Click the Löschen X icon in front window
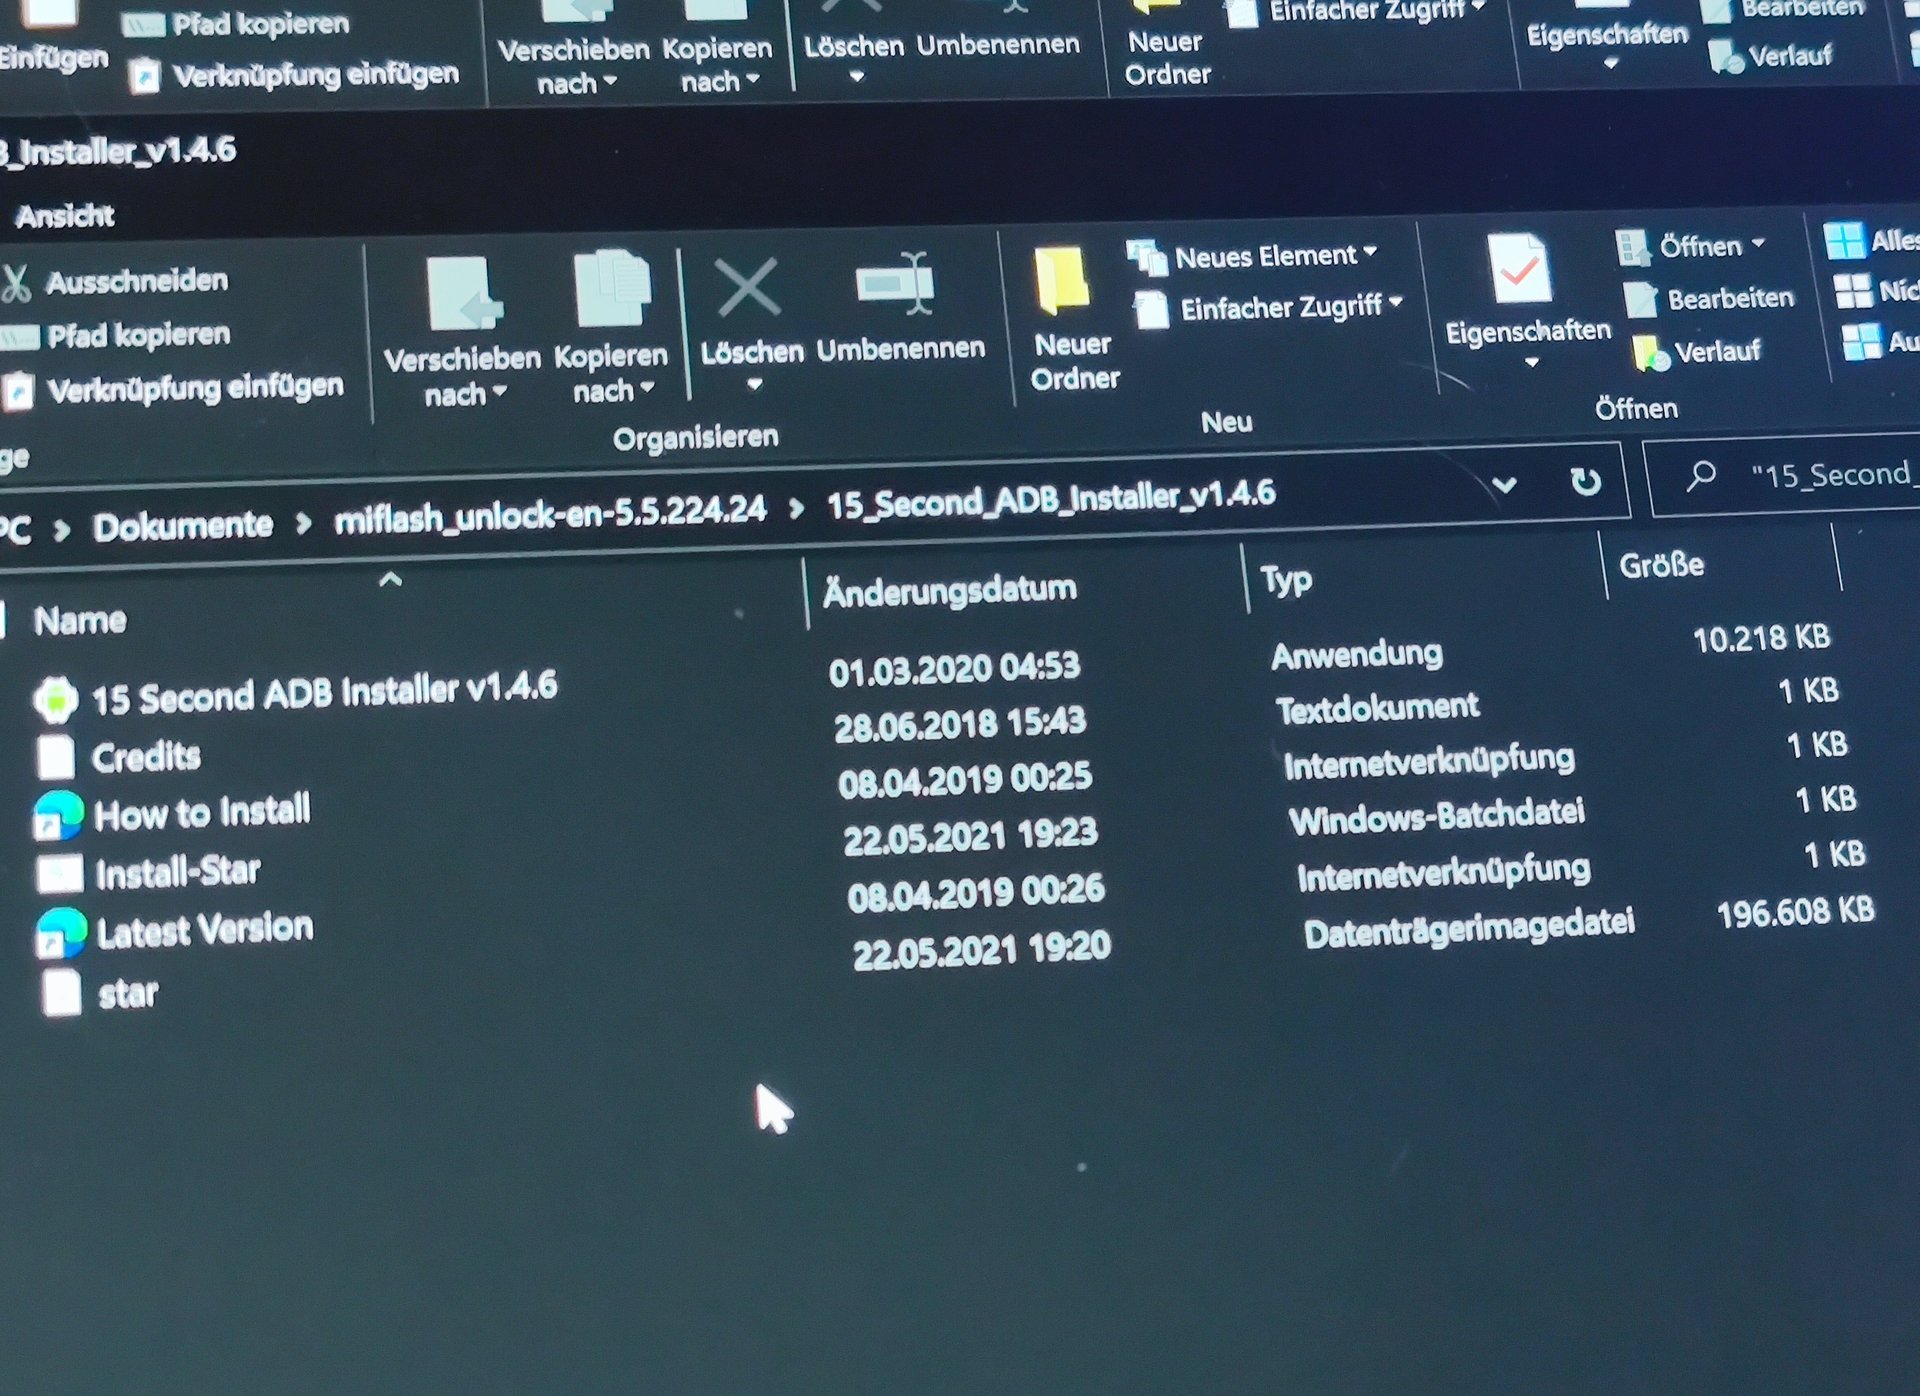The height and width of the screenshot is (1396, 1920). [x=748, y=288]
